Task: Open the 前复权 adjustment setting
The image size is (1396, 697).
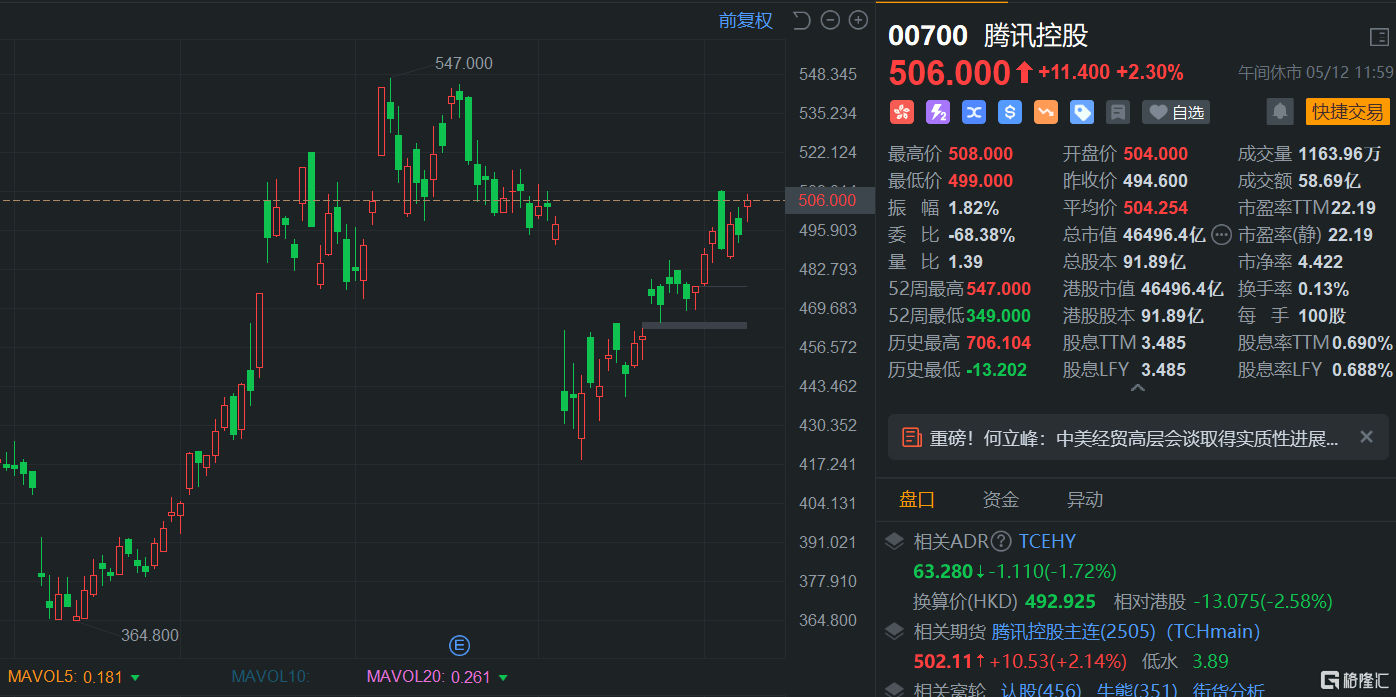Action: pyautogui.click(x=746, y=21)
